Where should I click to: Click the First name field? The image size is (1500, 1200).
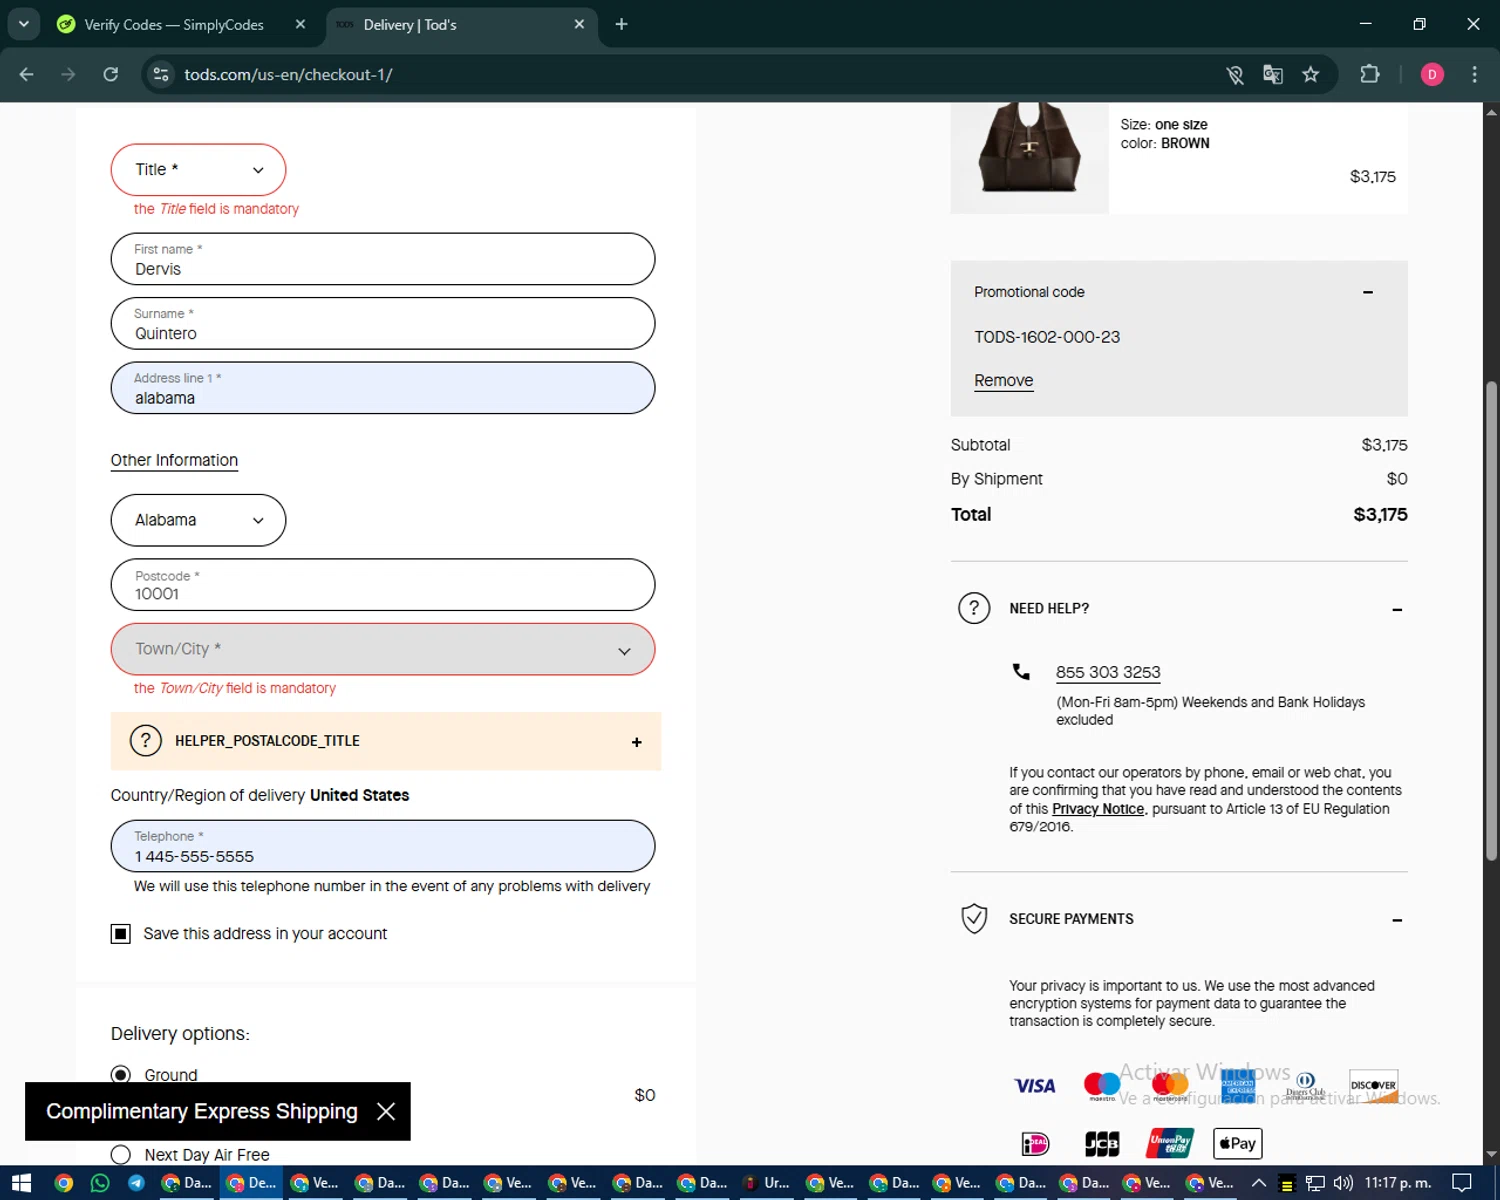[383, 259]
